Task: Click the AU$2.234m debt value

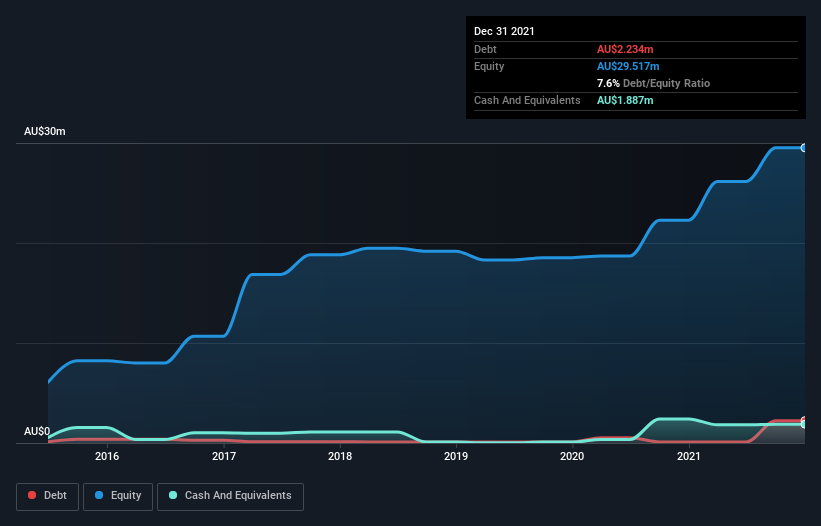Action: click(x=625, y=49)
